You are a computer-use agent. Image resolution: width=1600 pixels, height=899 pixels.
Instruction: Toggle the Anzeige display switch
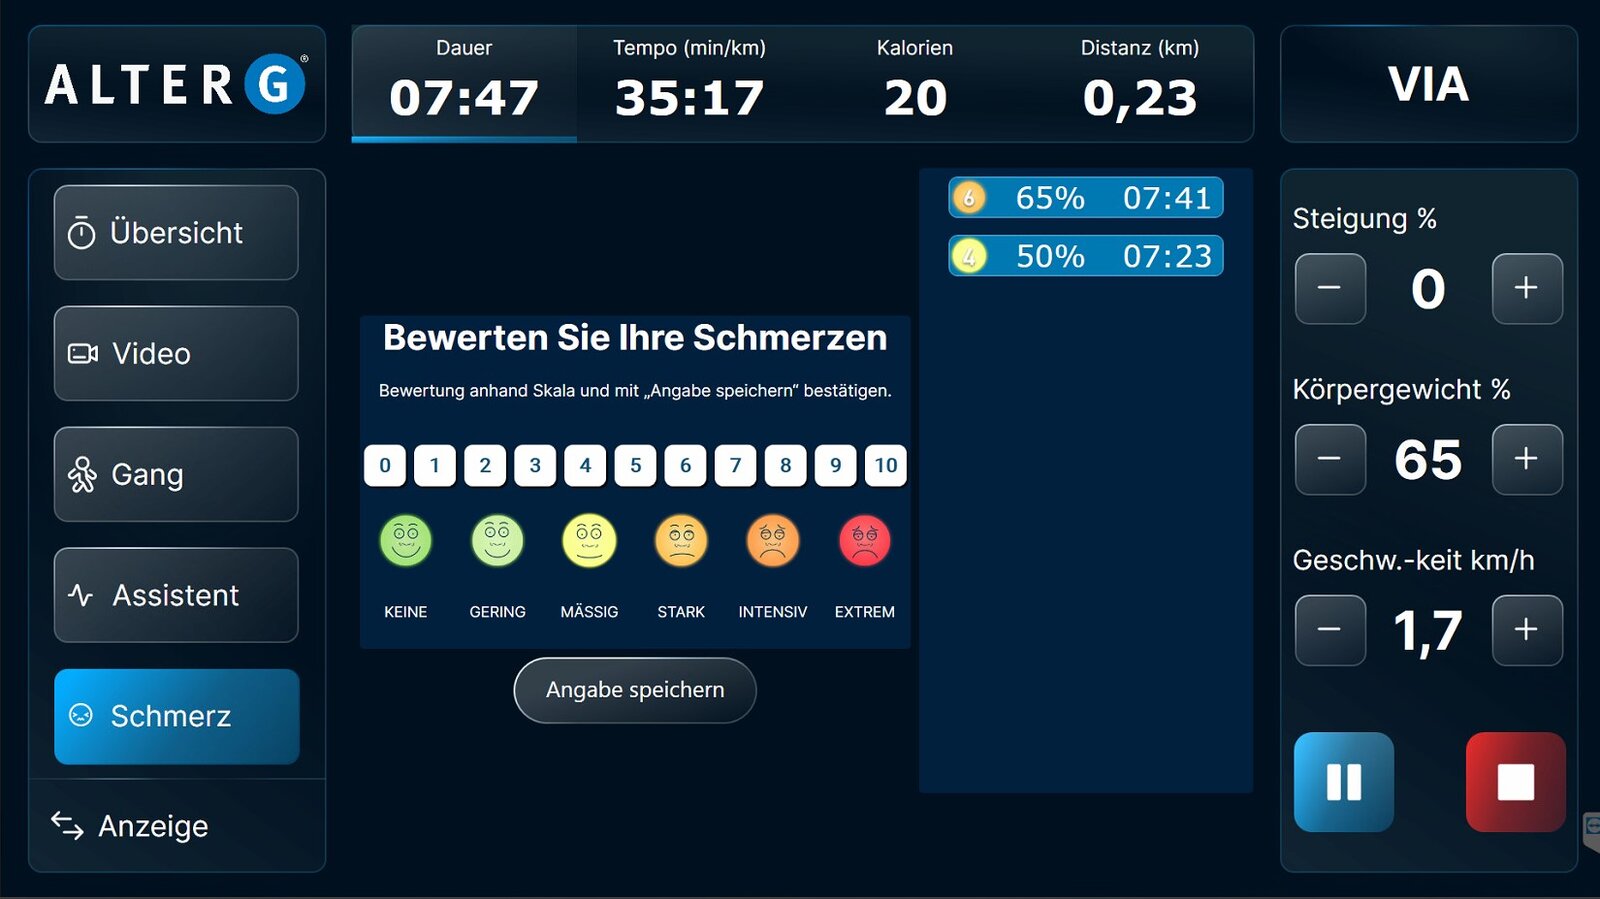(130, 826)
